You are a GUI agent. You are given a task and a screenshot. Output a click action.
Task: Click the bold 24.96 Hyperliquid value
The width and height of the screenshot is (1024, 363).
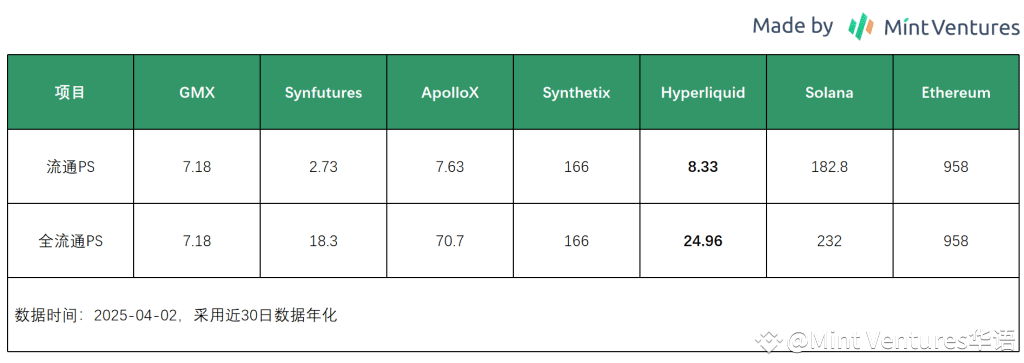click(x=703, y=241)
